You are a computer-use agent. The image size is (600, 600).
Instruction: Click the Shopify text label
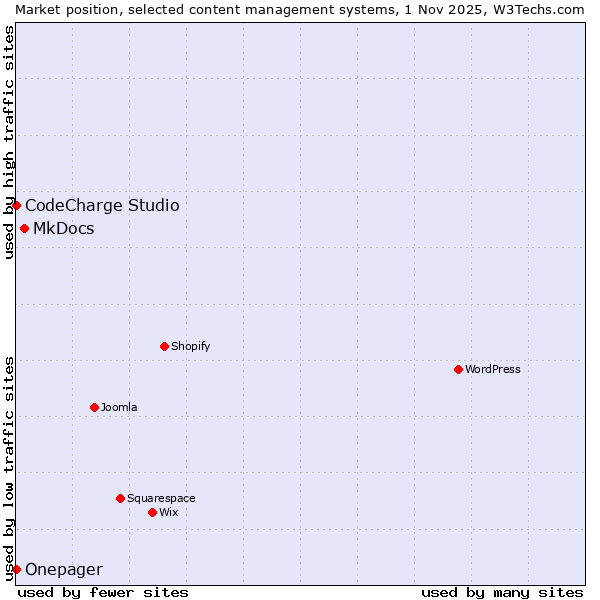(x=191, y=346)
